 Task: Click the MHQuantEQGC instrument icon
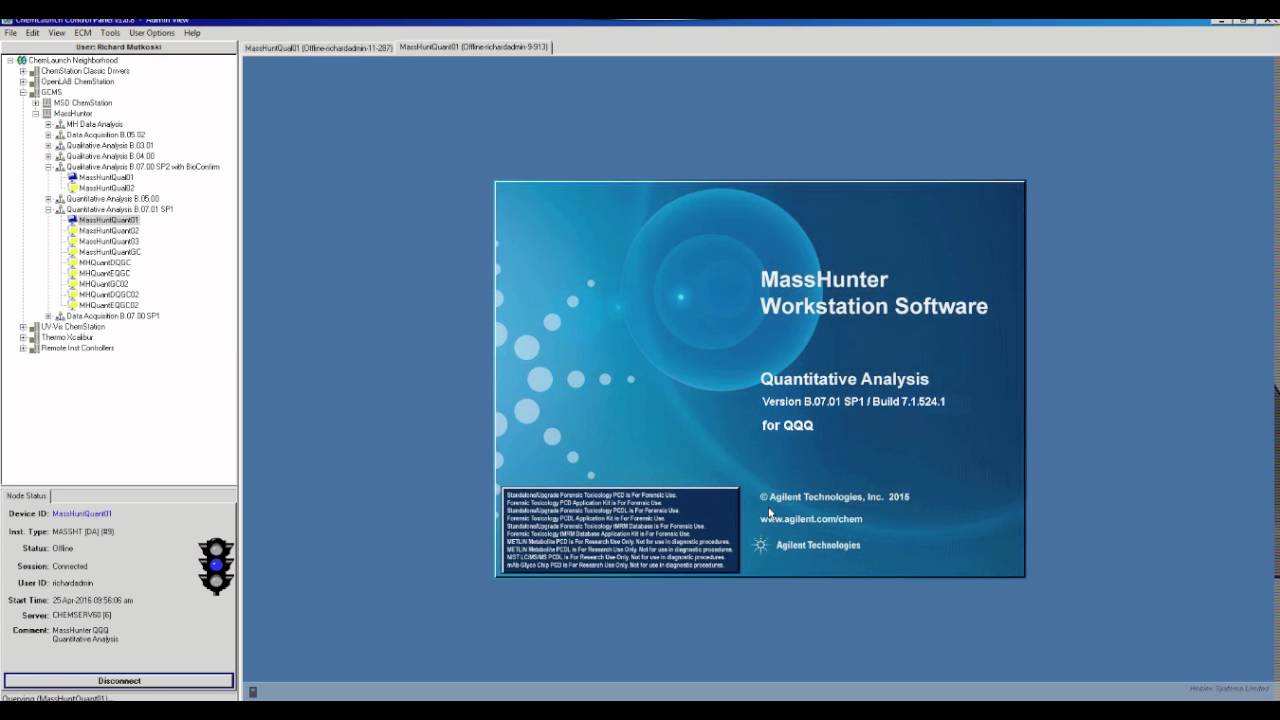pyautogui.click(x=72, y=274)
